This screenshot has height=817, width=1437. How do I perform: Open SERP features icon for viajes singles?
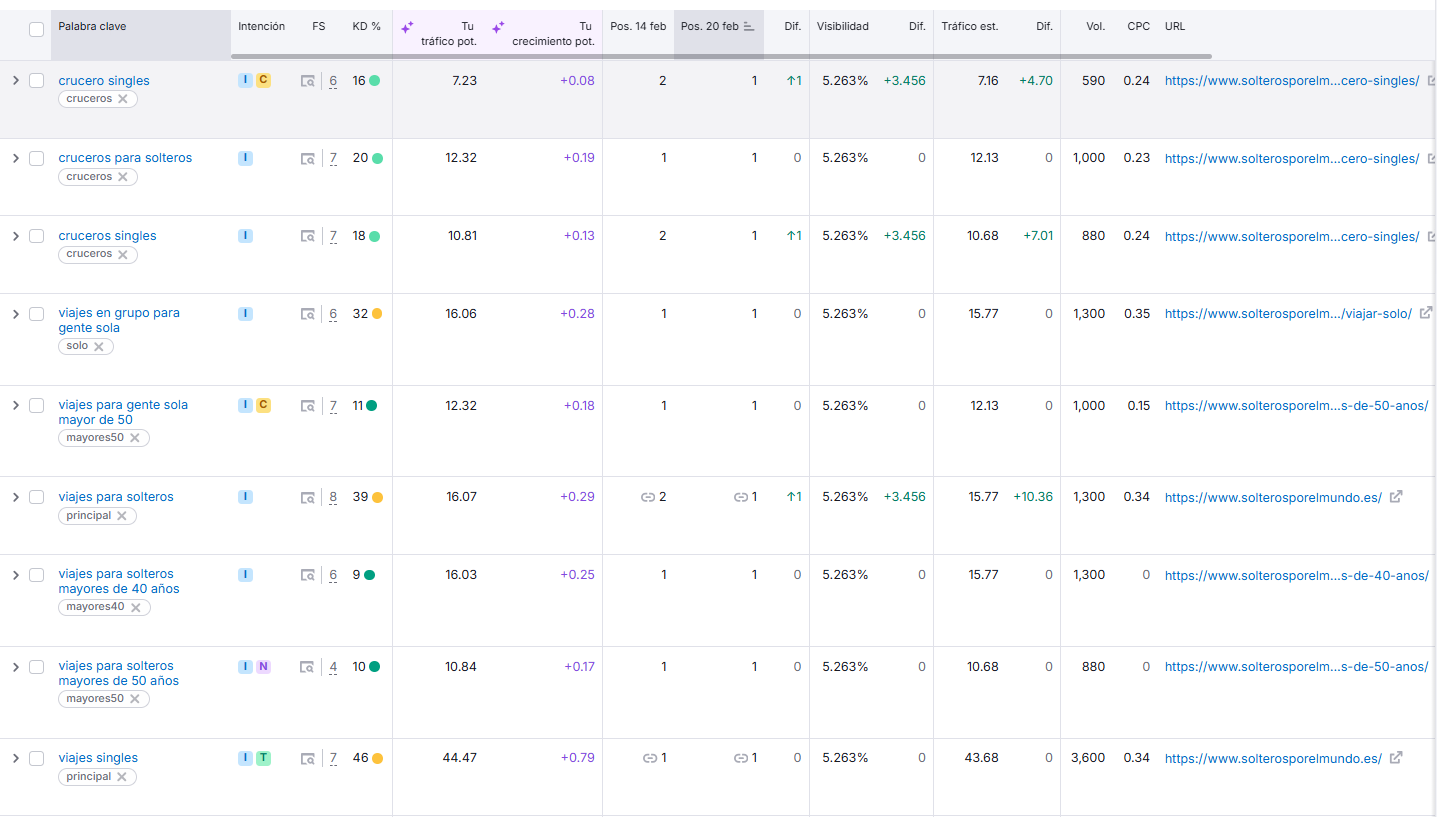[308, 759]
